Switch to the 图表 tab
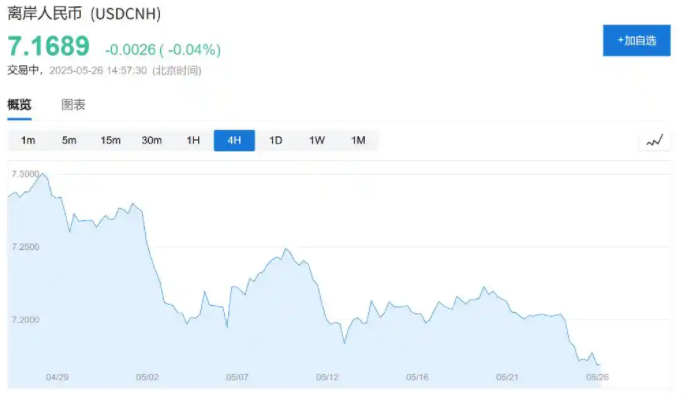Image resolution: width=685 pixels, height=394 pixels. tap(73, 105)
